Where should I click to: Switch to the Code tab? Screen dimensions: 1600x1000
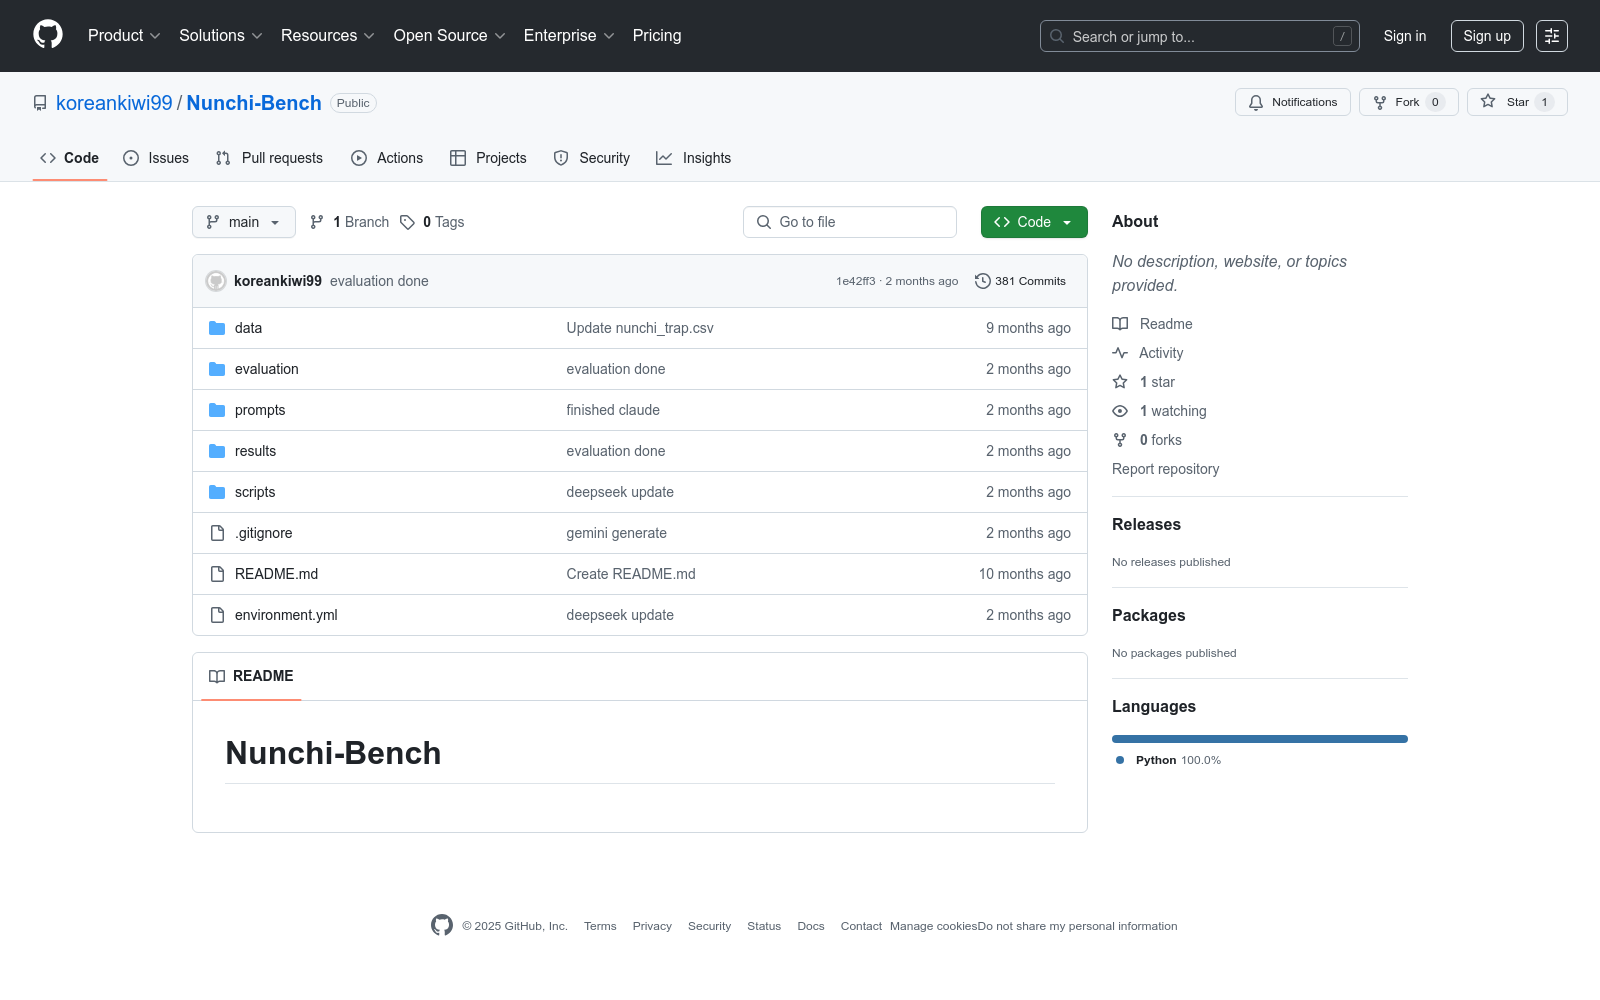pyautogui.click(x=70, y=158)
